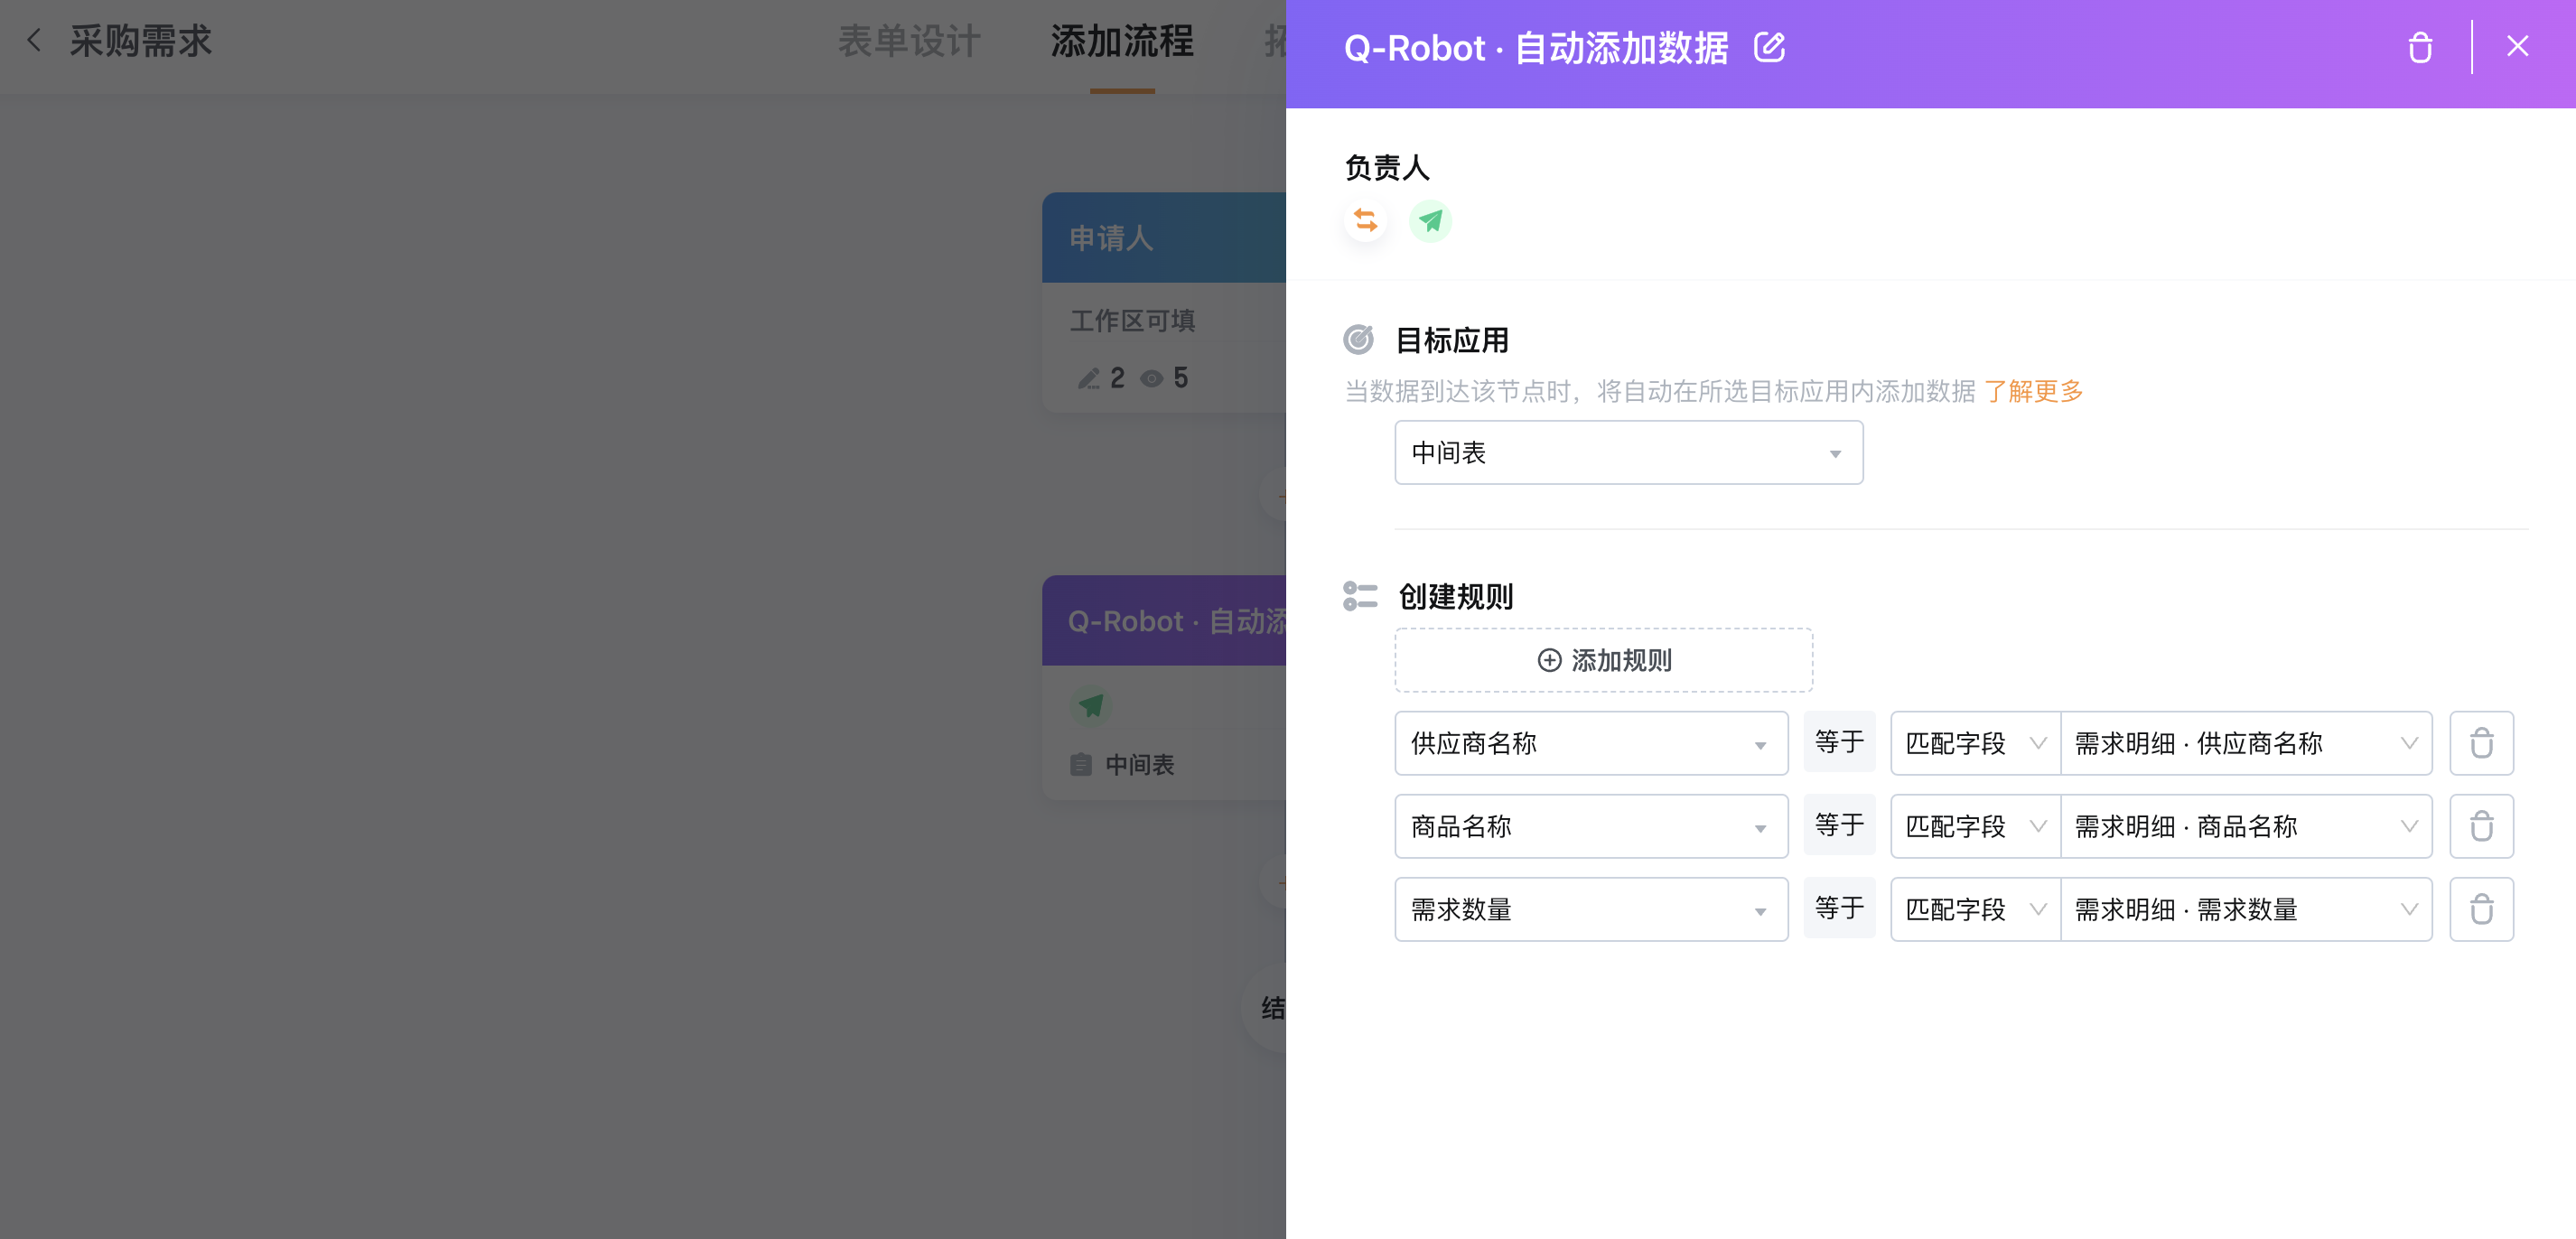Image resolution: width=2576 pixels, height=1239 pixels.
Task: Go back using the arrow beside 采购需求
Action: click(x=35, y=41)
